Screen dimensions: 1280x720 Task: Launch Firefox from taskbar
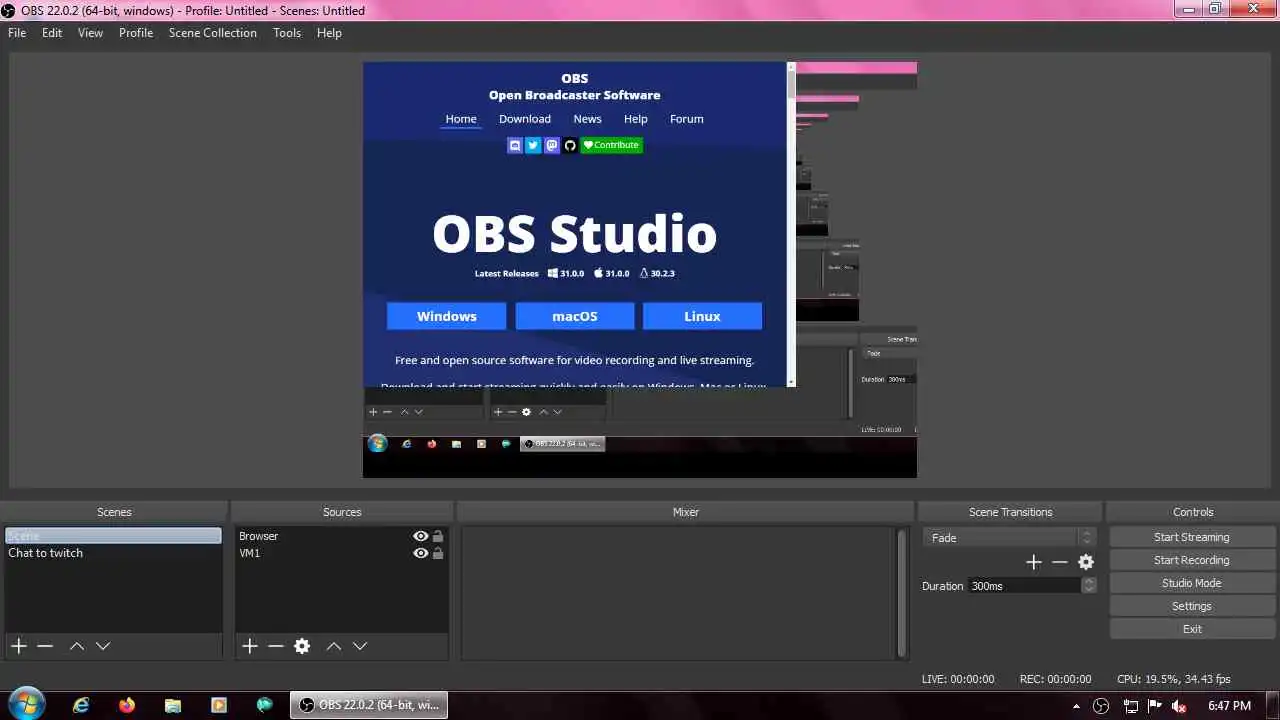[127, 705]
